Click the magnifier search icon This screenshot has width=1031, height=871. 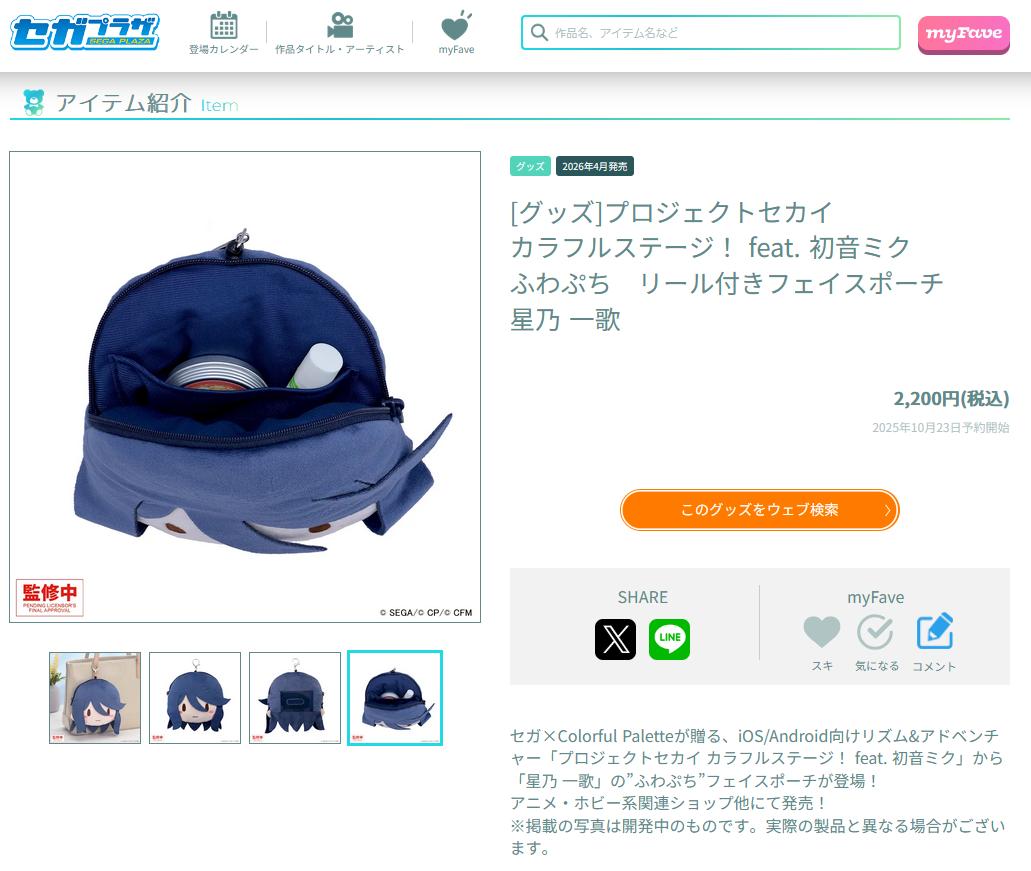539,32
